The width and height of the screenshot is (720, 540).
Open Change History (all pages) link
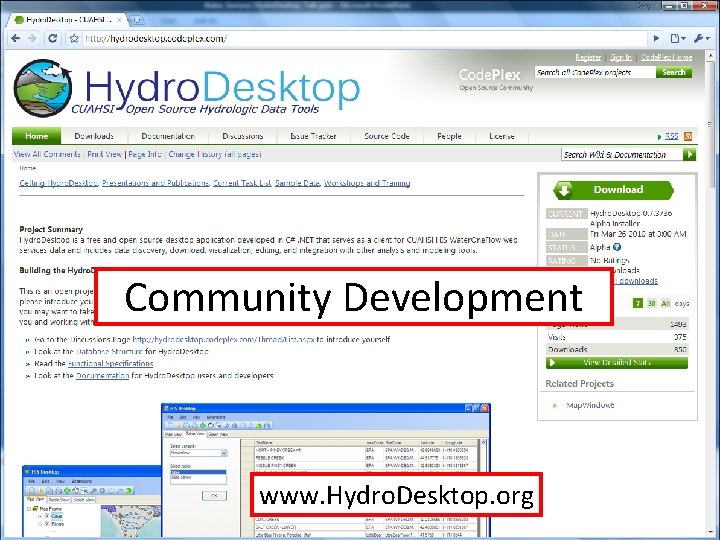click(x=214, y=154)
